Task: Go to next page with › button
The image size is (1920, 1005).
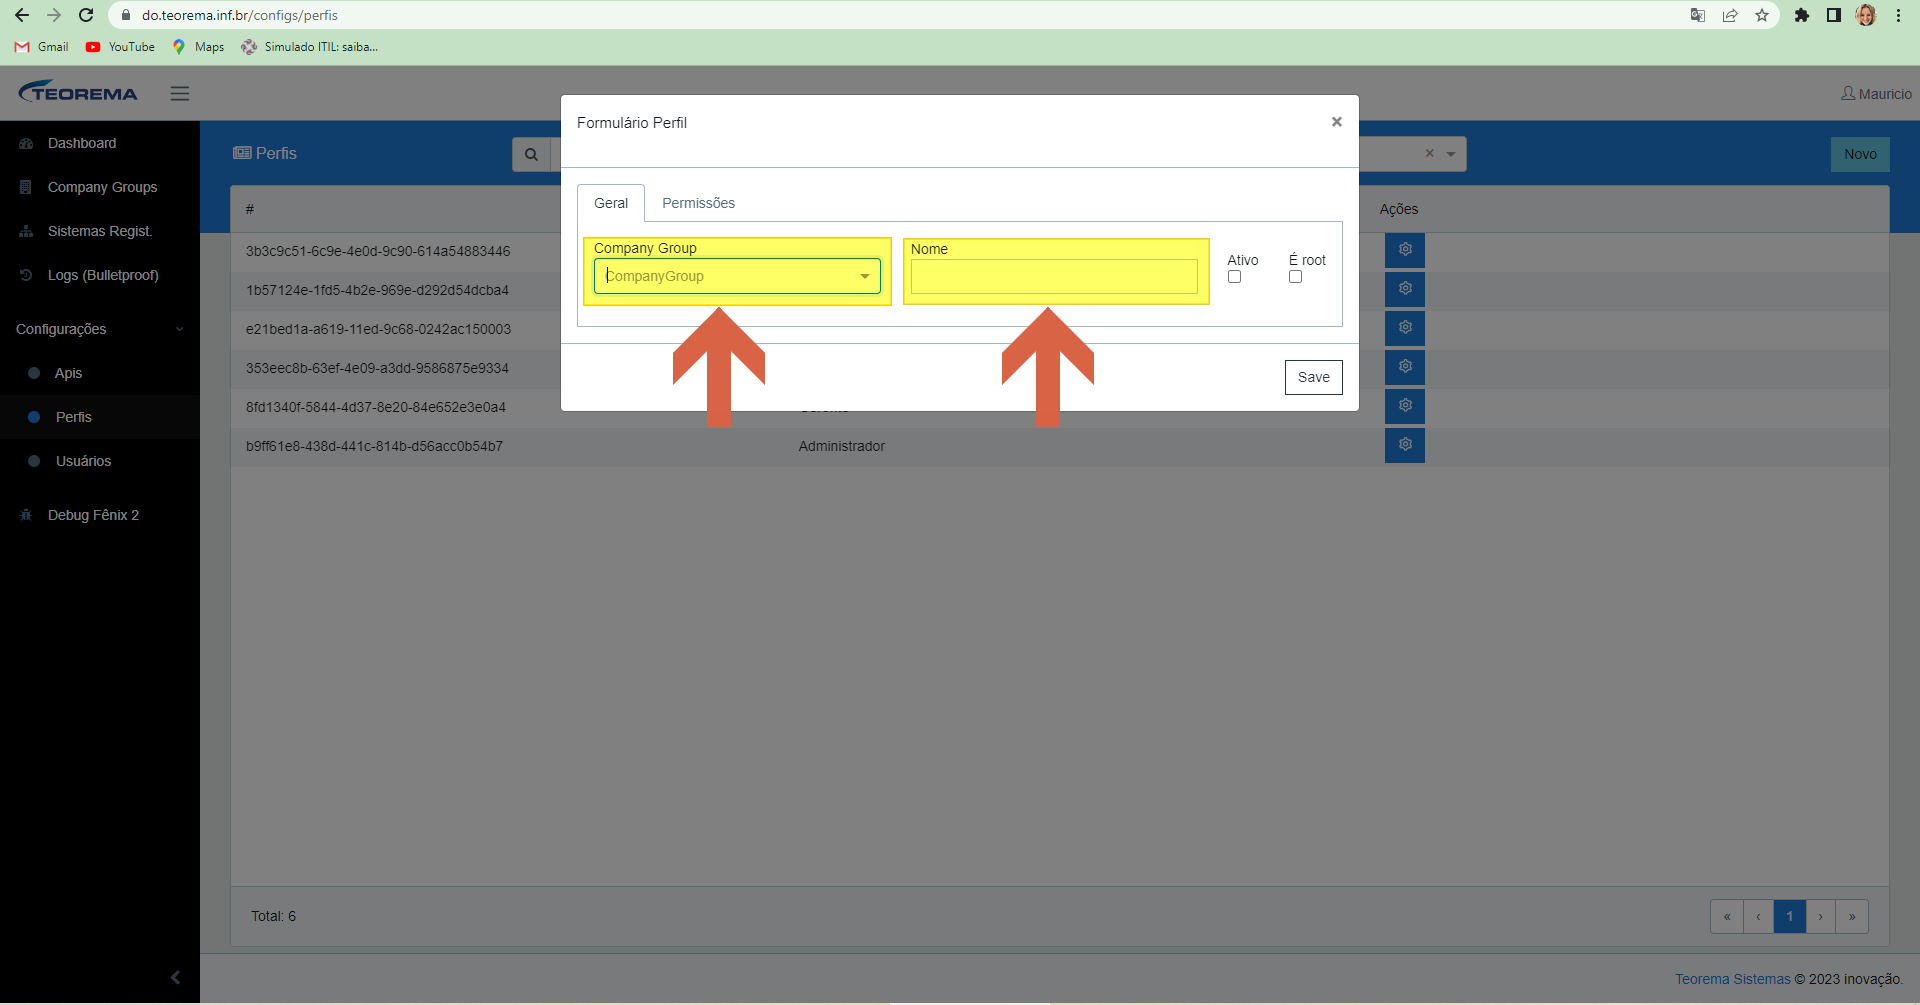Action: point(1821,916)
